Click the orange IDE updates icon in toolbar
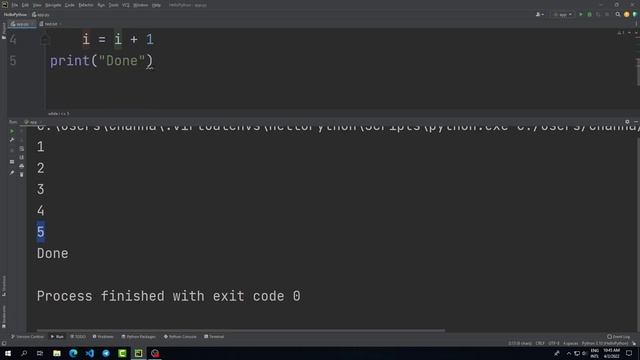The height and width of the screenshot is (360, 640). click(627, 14)
